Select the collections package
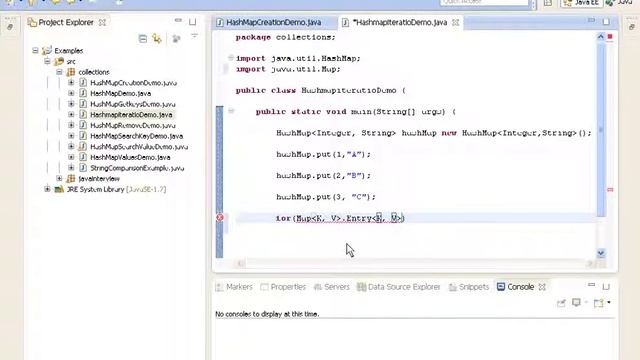Screen dimensions: 640x360 click(x=94, y=72)
